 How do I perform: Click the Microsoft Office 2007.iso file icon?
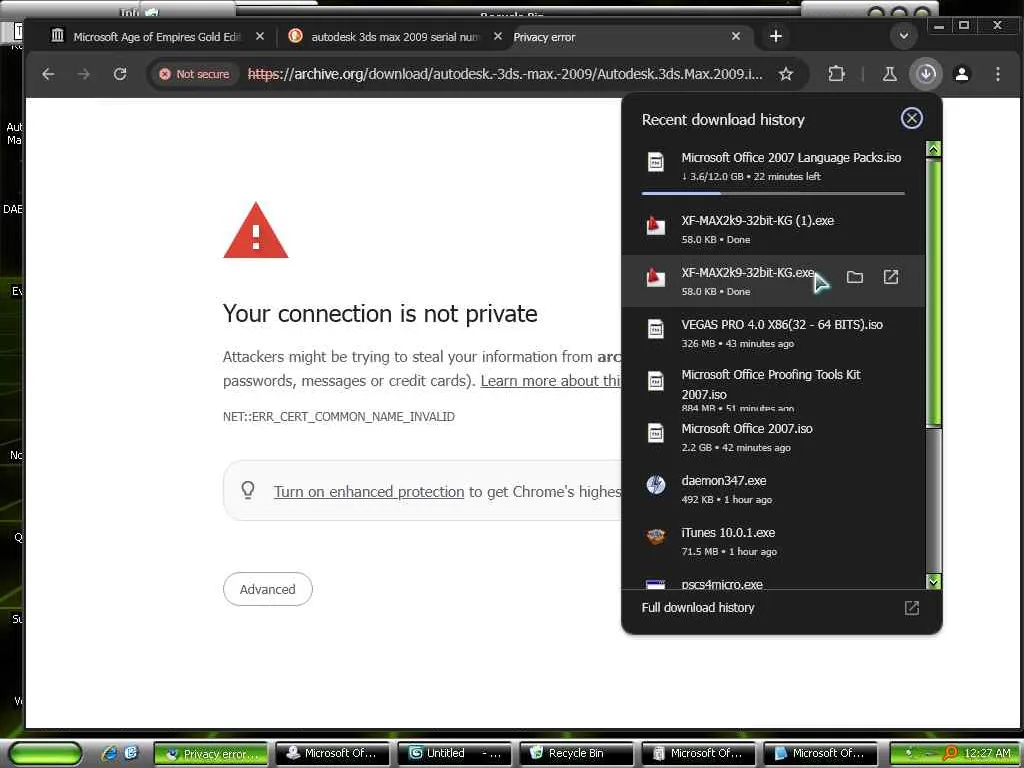point(656,432)
